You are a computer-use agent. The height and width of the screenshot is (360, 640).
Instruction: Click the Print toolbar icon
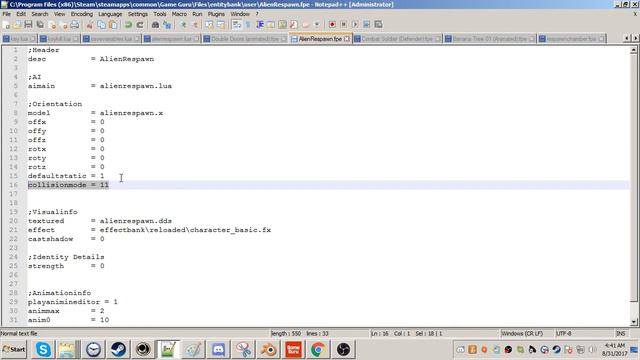click(74, 25)
